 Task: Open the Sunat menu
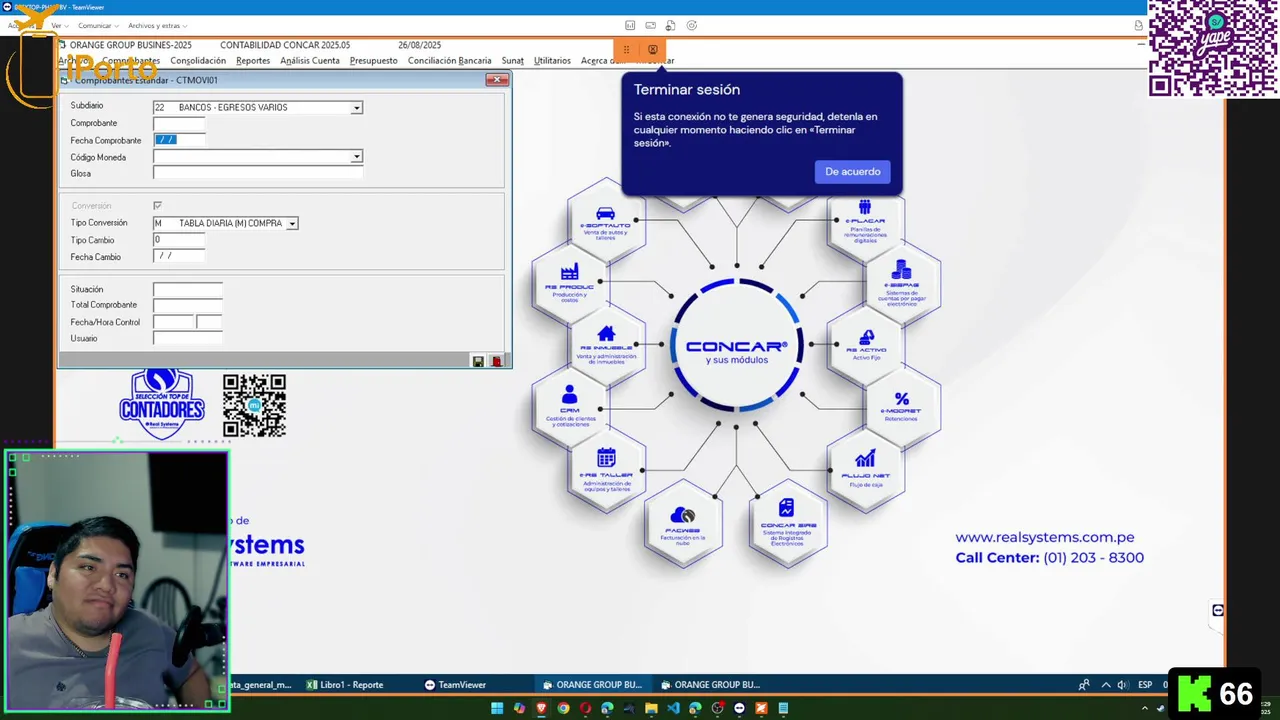pyautogui.click(x=512, y=60)
